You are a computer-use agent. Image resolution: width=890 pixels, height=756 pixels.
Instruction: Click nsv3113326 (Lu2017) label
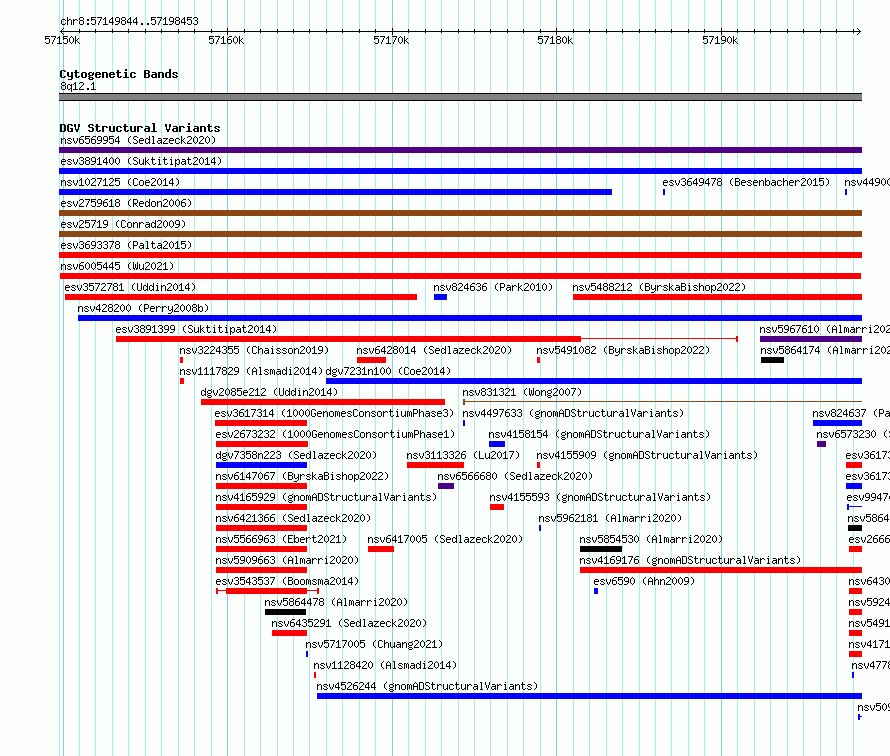click(x=463, y=455)
